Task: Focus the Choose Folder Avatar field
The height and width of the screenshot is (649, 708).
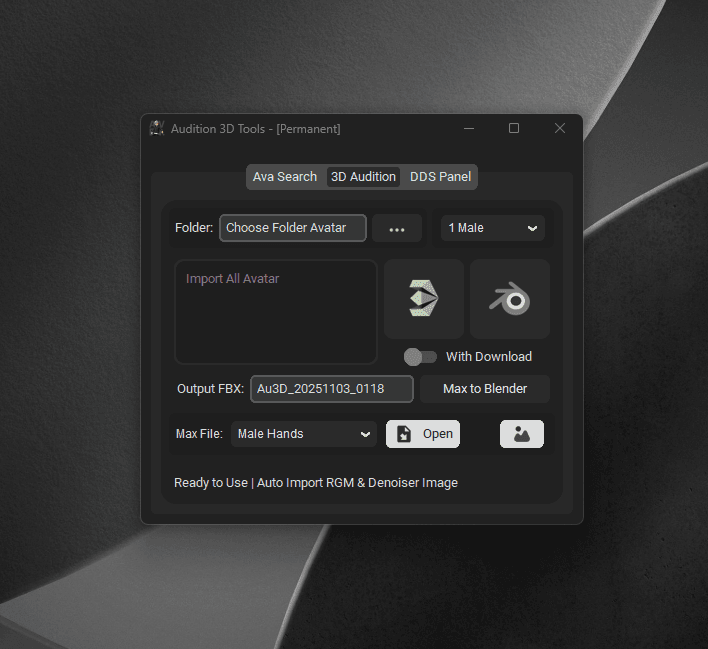Action: point(293,228)
